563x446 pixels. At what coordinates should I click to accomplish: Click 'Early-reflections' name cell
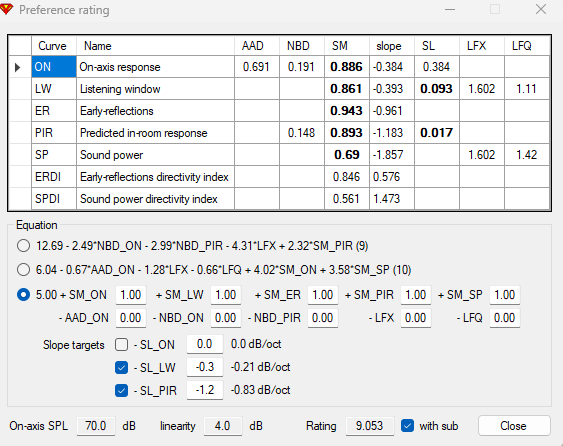[x=155, y=111]
